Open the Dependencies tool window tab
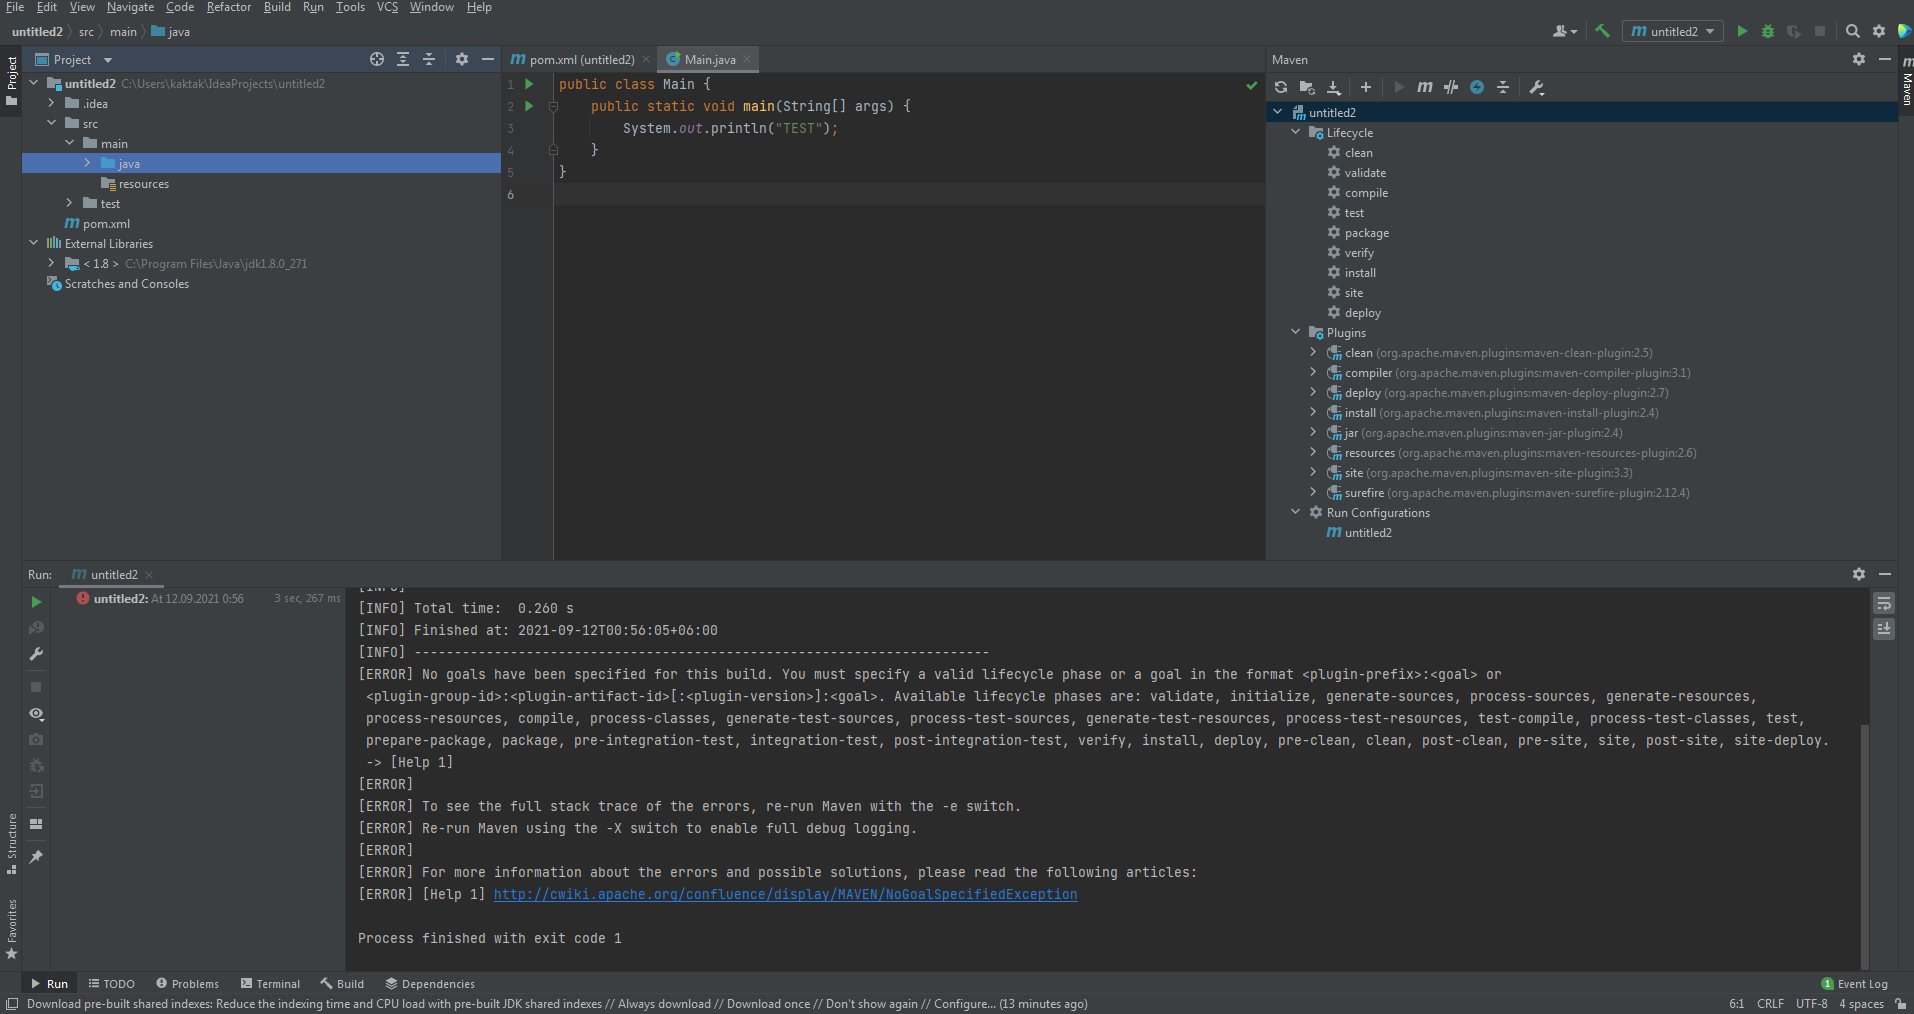This screenshot has width=1914, height=1014. coord(430,984)
